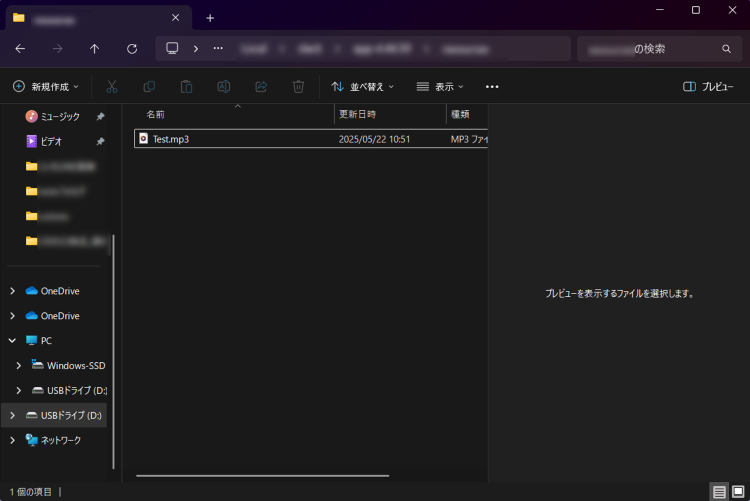Screen dimensions: 750x501
Task: Click the pin icon beside ビデオ
Action: 100,141
